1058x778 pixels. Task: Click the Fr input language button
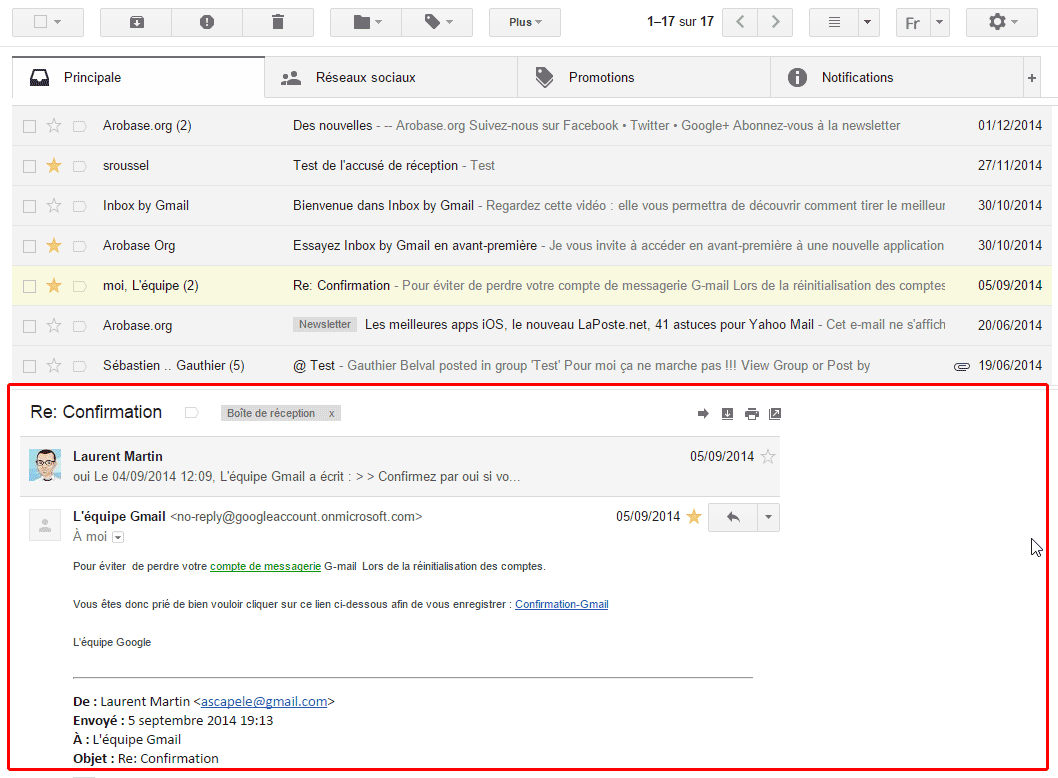912,23
